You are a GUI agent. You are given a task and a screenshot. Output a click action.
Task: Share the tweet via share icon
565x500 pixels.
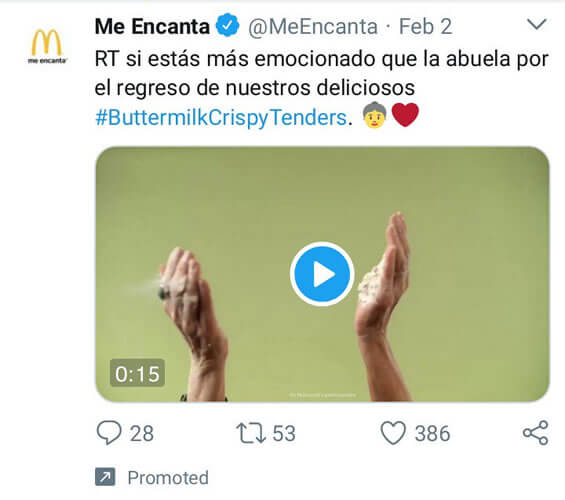[x=535, y=433]
